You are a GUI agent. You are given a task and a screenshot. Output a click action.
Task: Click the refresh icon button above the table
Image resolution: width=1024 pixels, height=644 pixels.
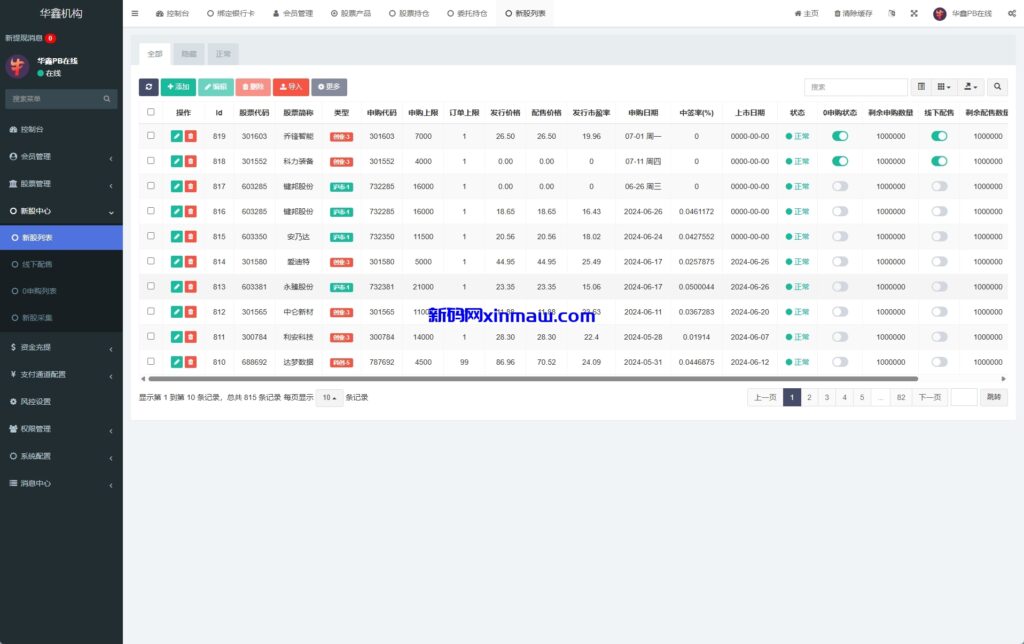[148, 87]
